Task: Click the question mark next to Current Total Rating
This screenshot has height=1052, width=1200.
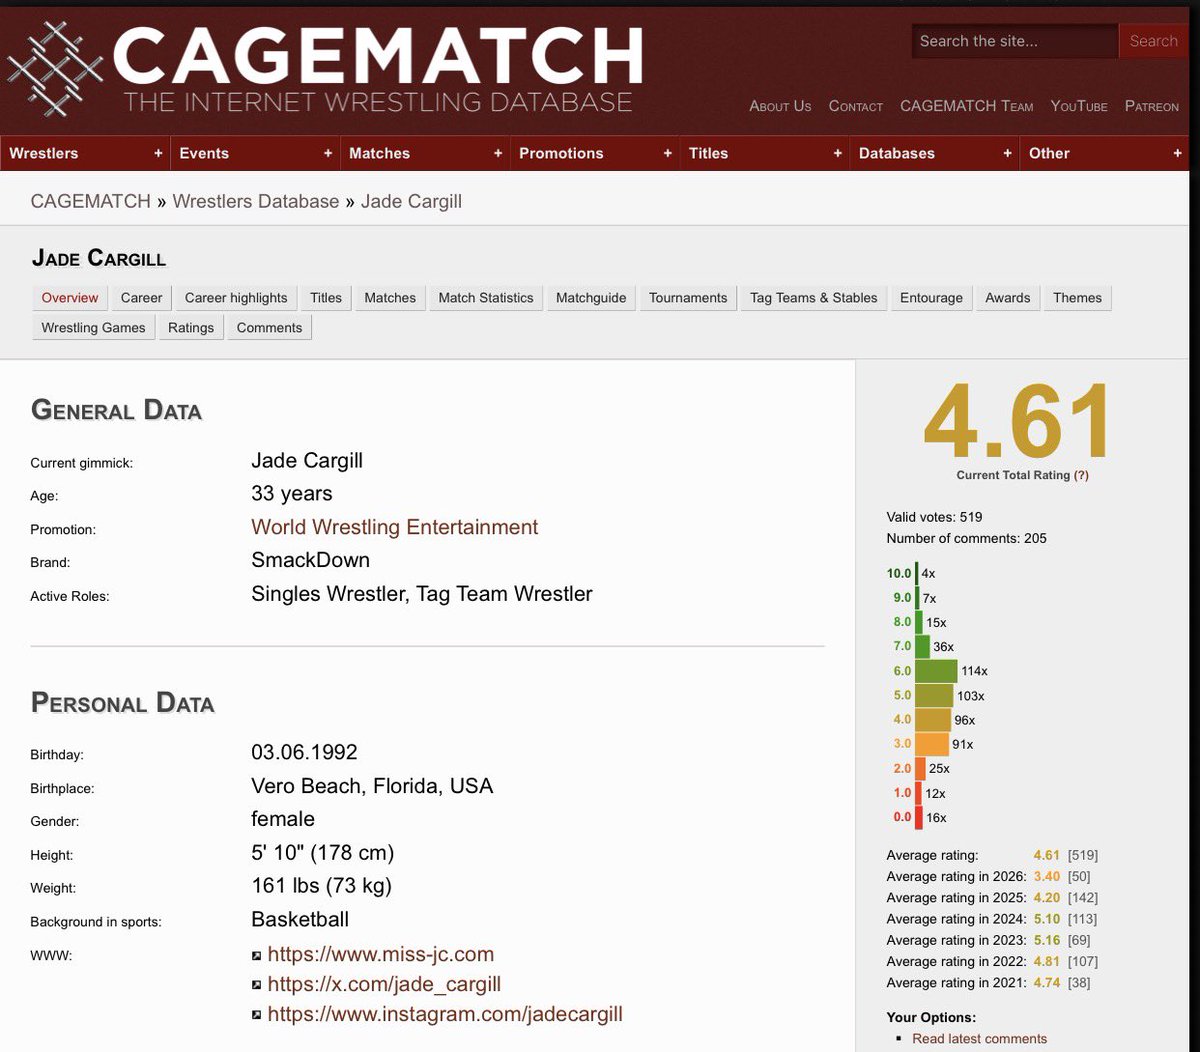Action: (x=1081, y=476)
